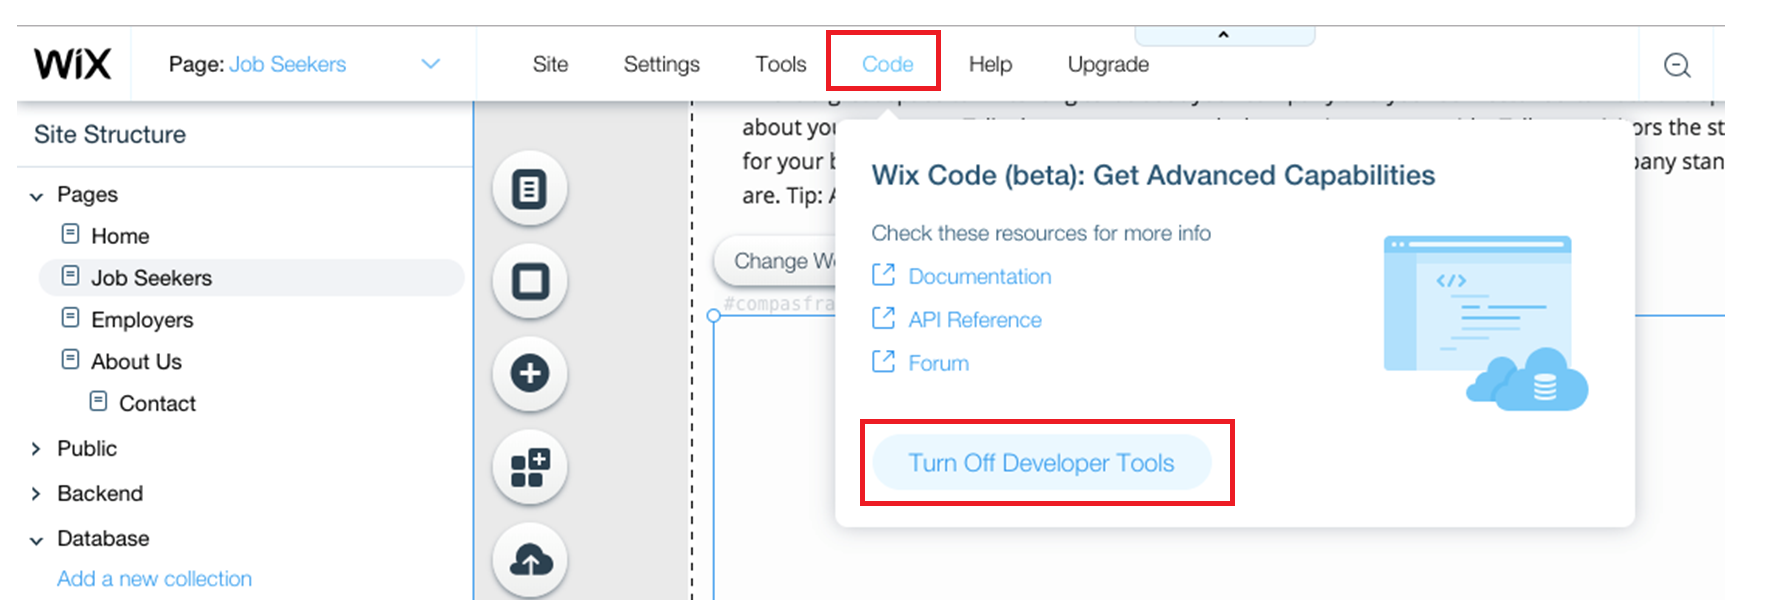Viewport: 1771px width, 607px height.
Task: Select the Job Seekers page in the tree
Action: coord(250,278)
